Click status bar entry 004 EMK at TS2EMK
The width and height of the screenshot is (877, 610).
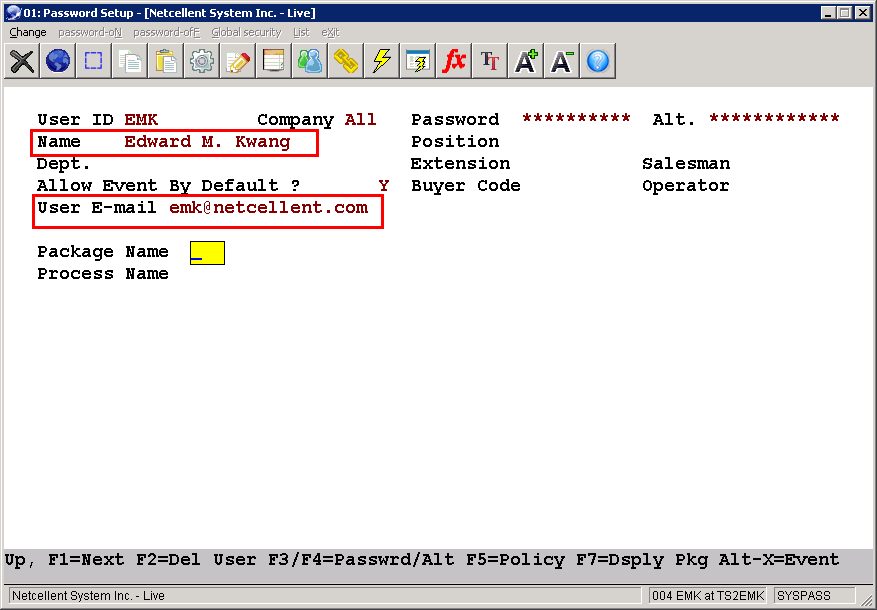(708, 596)
